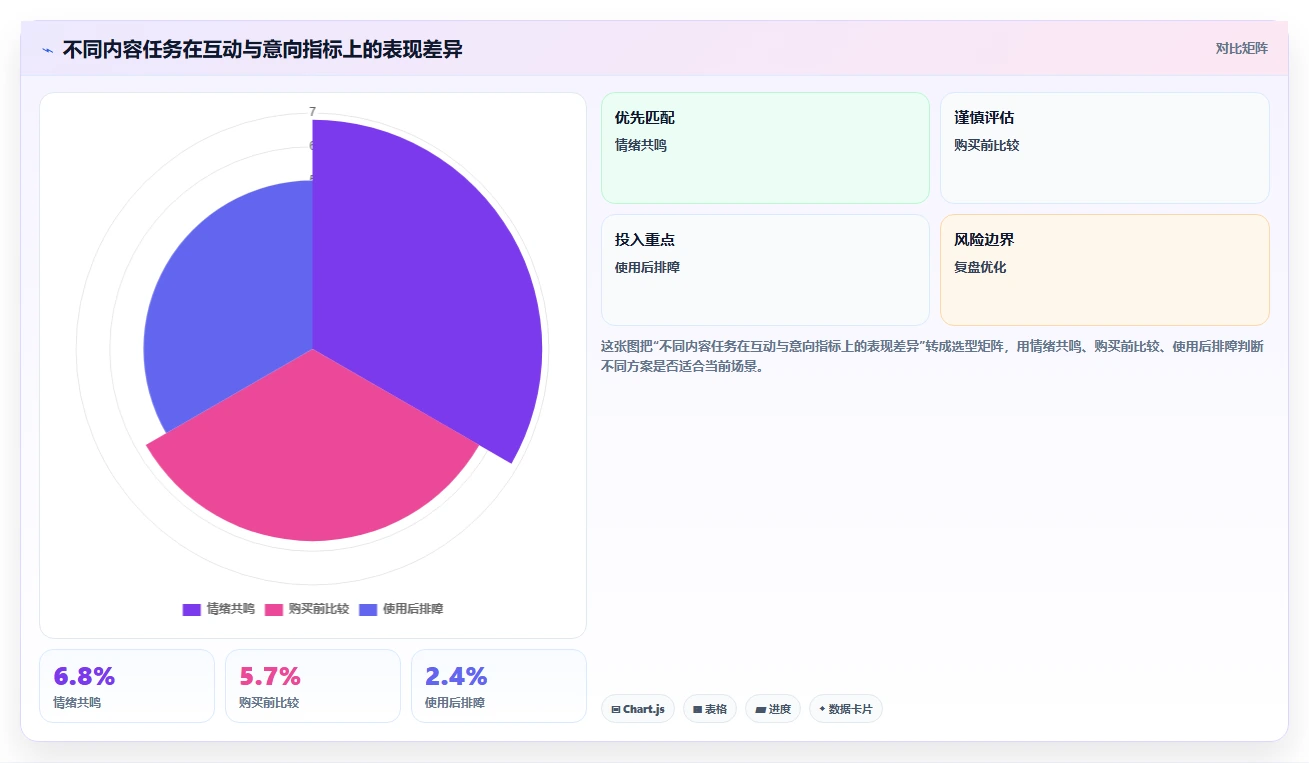Select the Chart.js tag chip
Screen dimensions: 1309x763
(x=638, y=709)
